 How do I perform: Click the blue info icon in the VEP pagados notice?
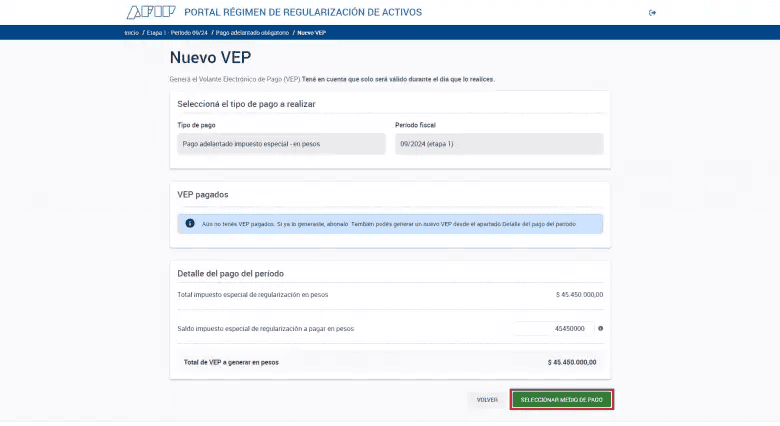190,224
